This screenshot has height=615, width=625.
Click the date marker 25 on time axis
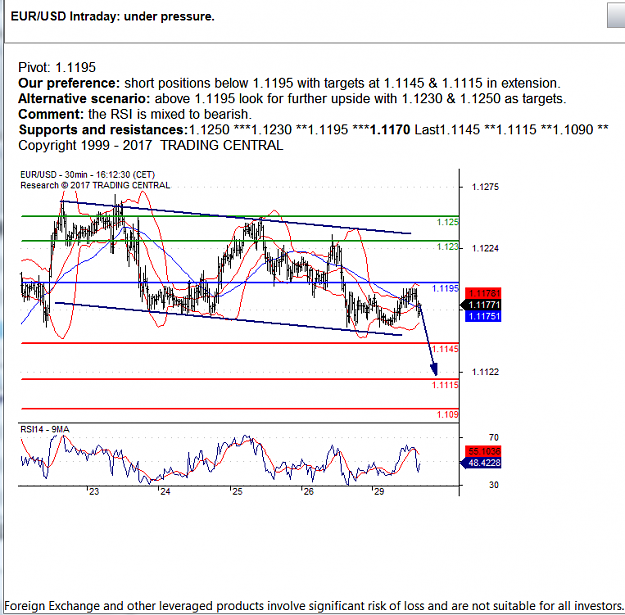coord(237,492)
